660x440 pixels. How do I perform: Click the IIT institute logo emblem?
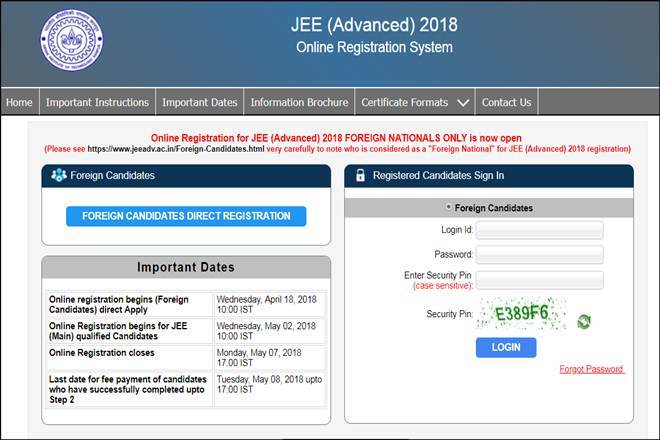71,40
